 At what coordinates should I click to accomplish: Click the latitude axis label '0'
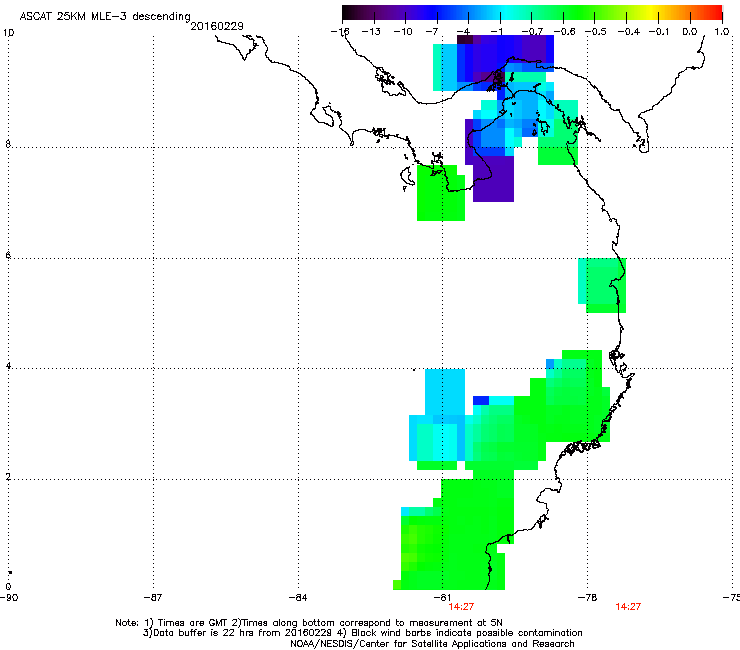(x=8, y=587)
